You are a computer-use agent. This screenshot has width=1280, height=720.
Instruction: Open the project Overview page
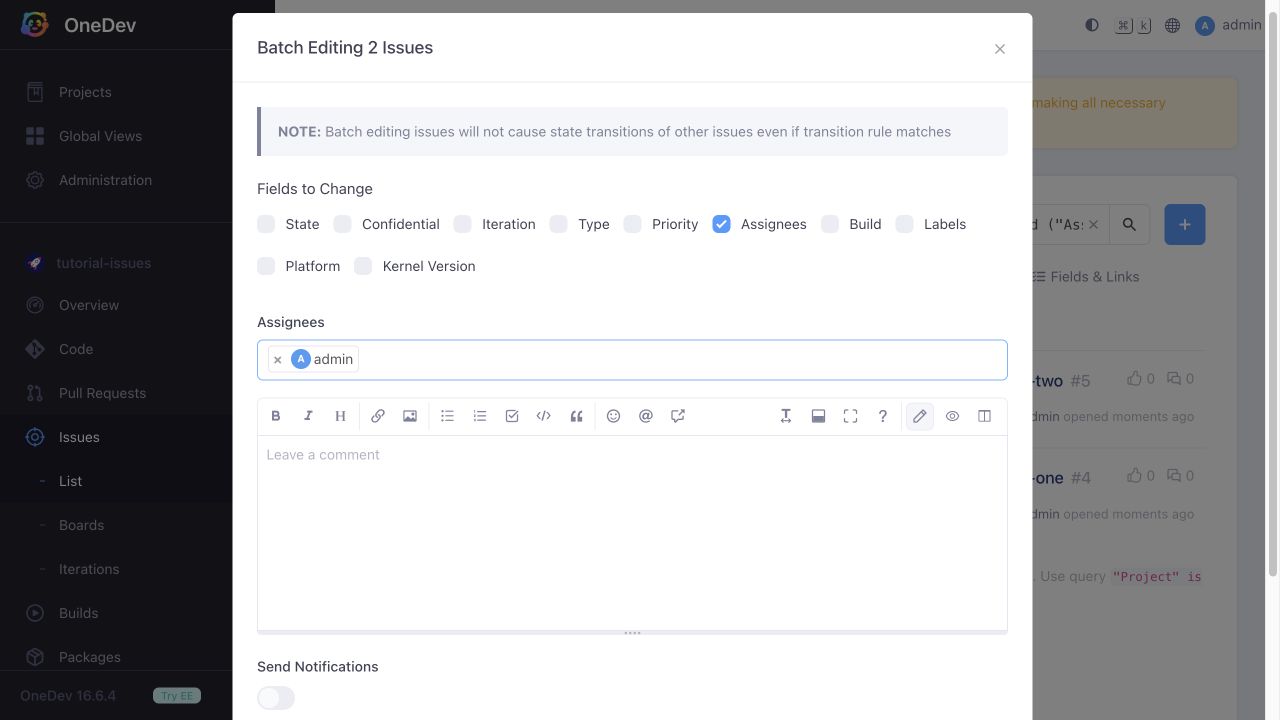tap(89, 305)
